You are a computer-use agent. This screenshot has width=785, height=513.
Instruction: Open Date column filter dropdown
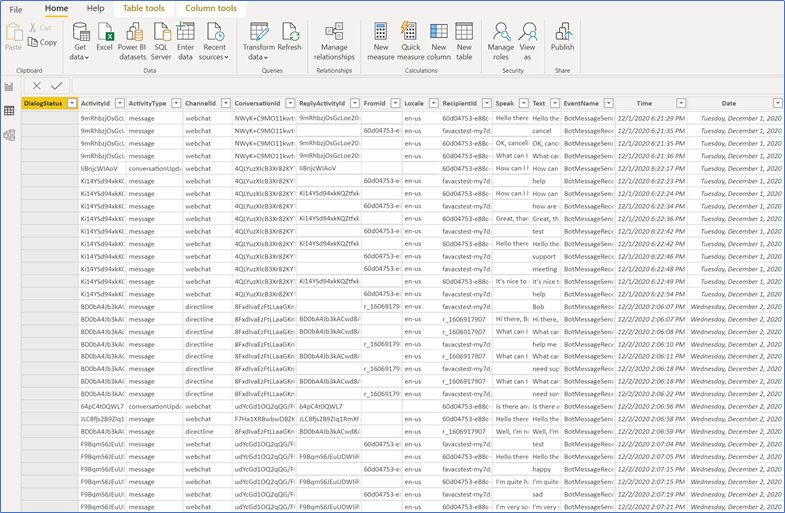(777, 103)
